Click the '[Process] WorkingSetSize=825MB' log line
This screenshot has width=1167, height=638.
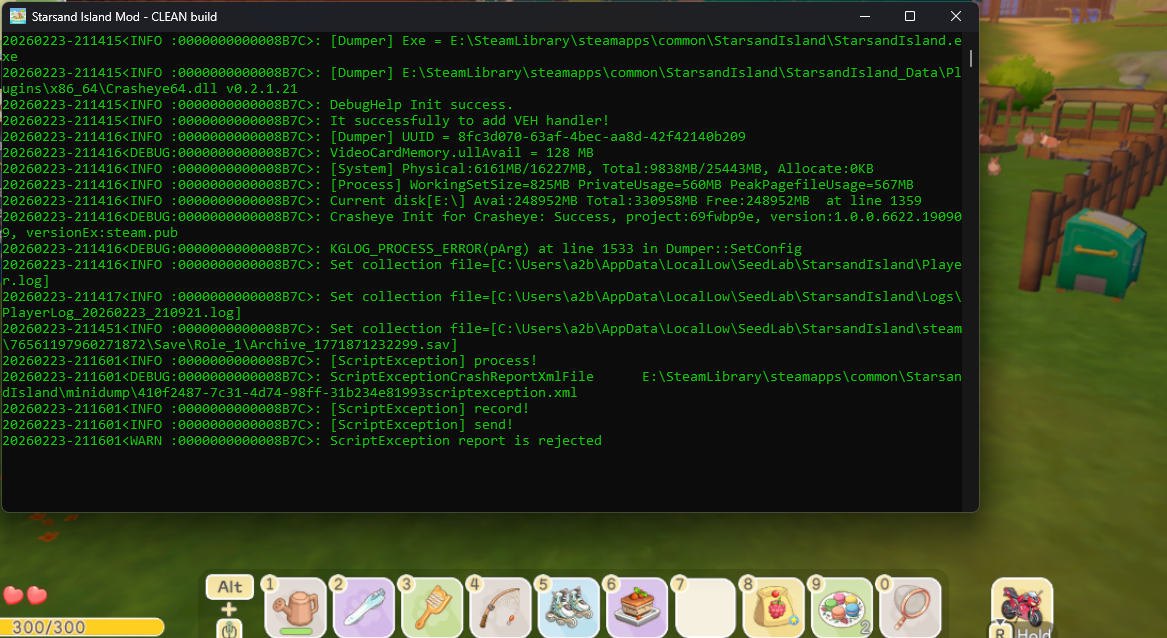click(x=458, y=185)
